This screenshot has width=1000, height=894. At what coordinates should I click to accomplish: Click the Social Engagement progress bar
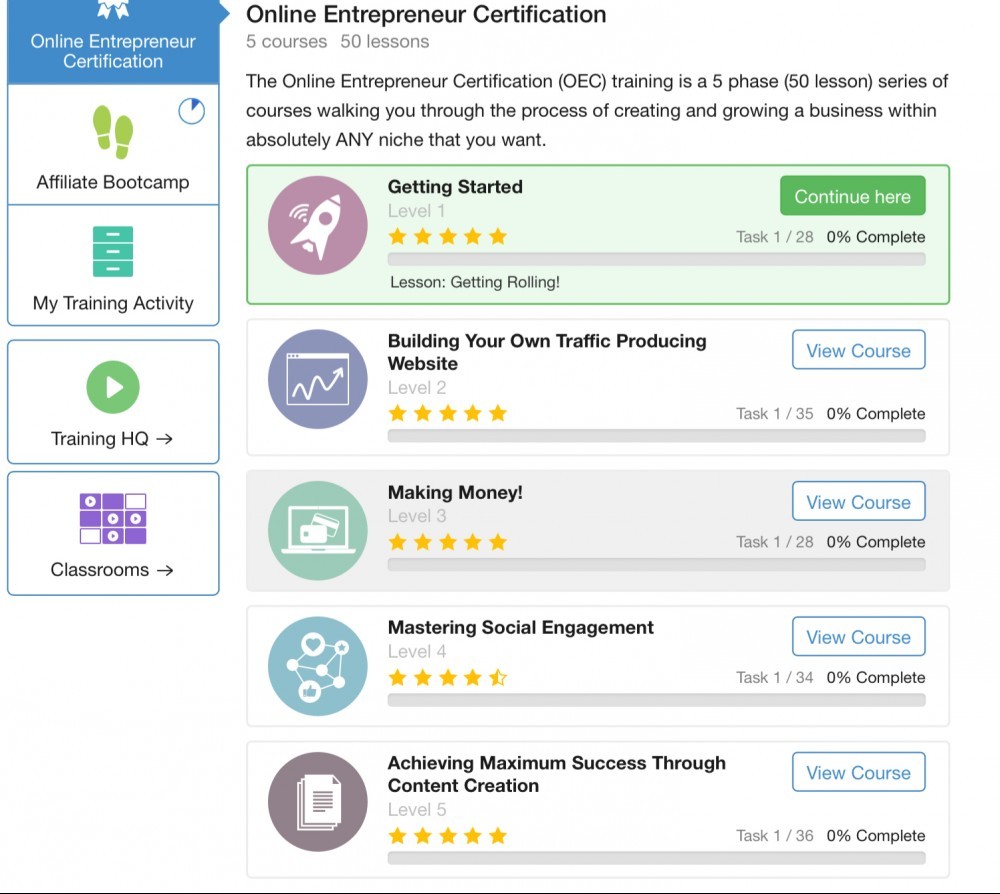click(656, 700)
